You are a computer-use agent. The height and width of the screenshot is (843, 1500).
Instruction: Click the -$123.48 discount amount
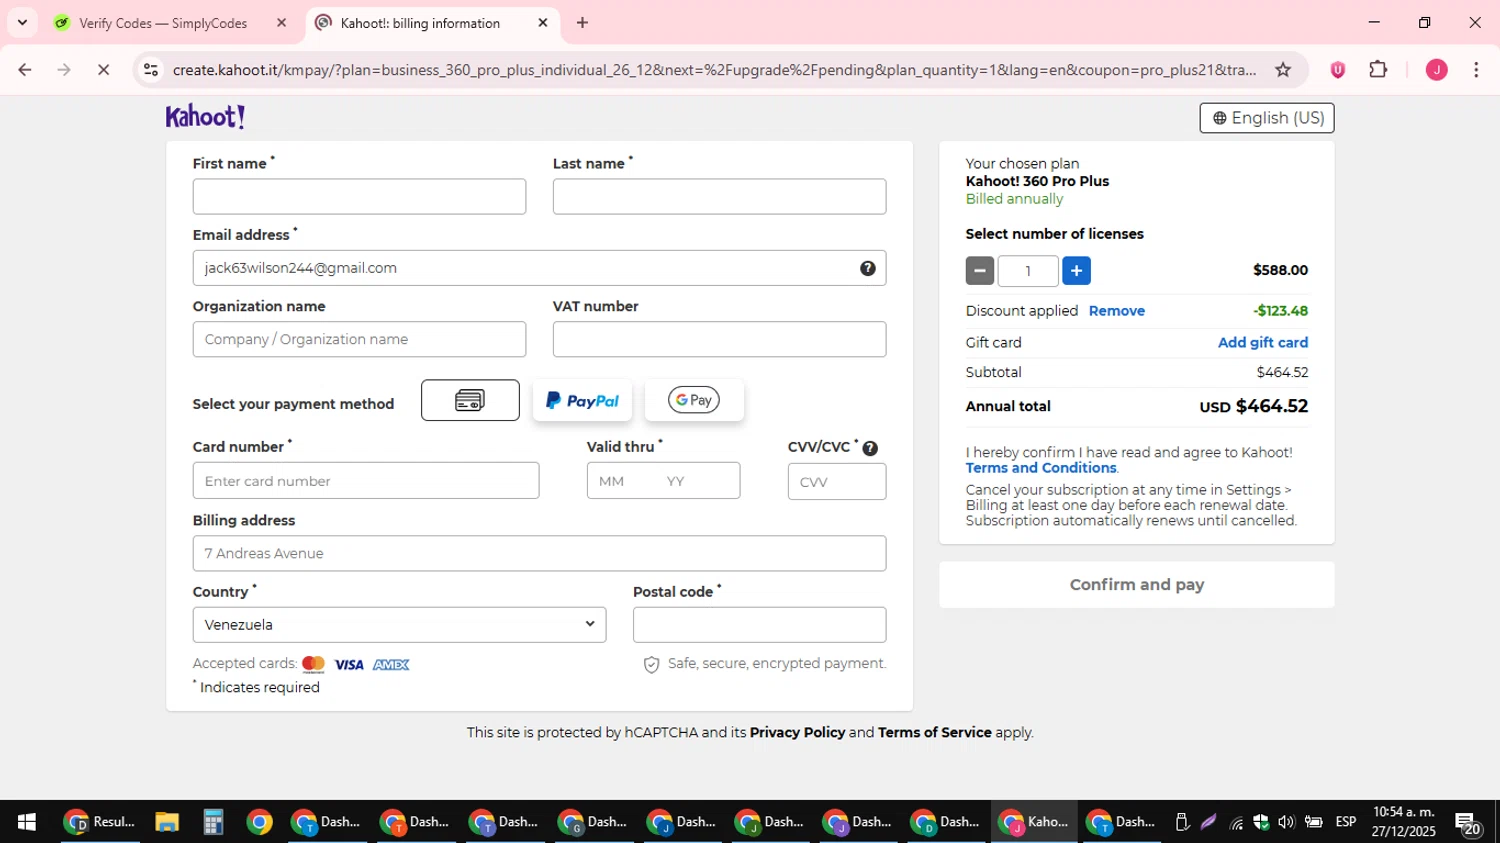point(1280,311)
